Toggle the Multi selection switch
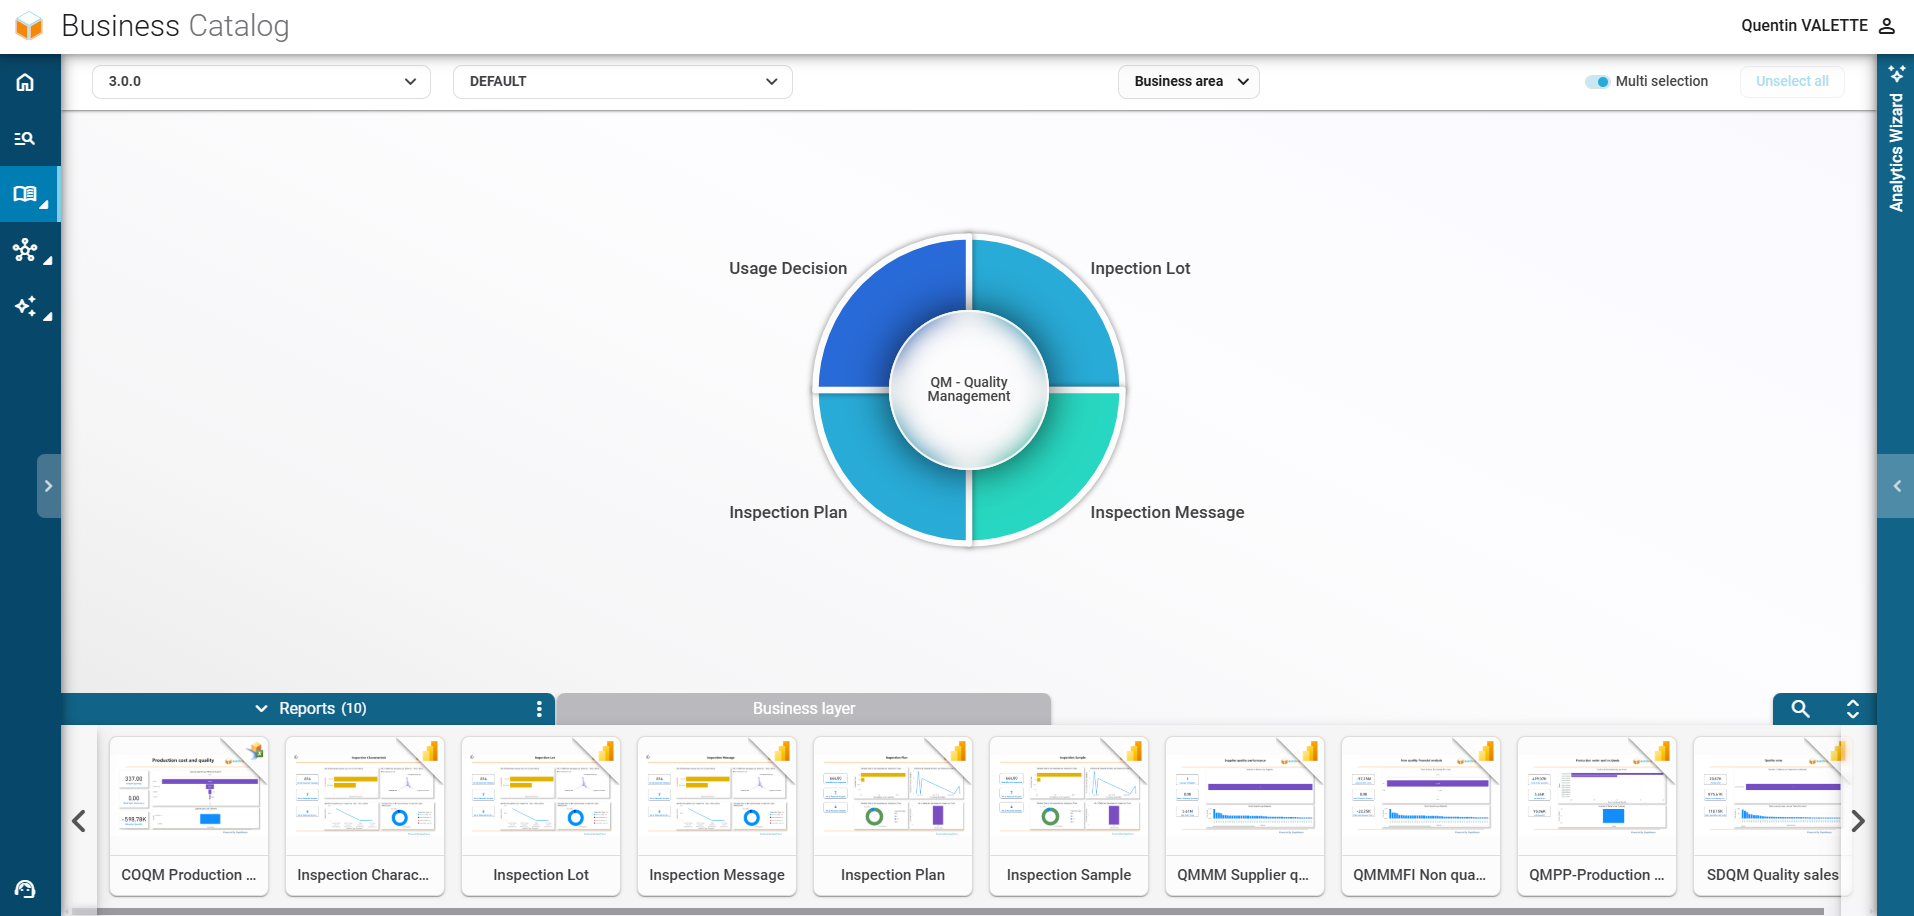The width and height of the screenshot is (1914, 916). [1597, 82]
